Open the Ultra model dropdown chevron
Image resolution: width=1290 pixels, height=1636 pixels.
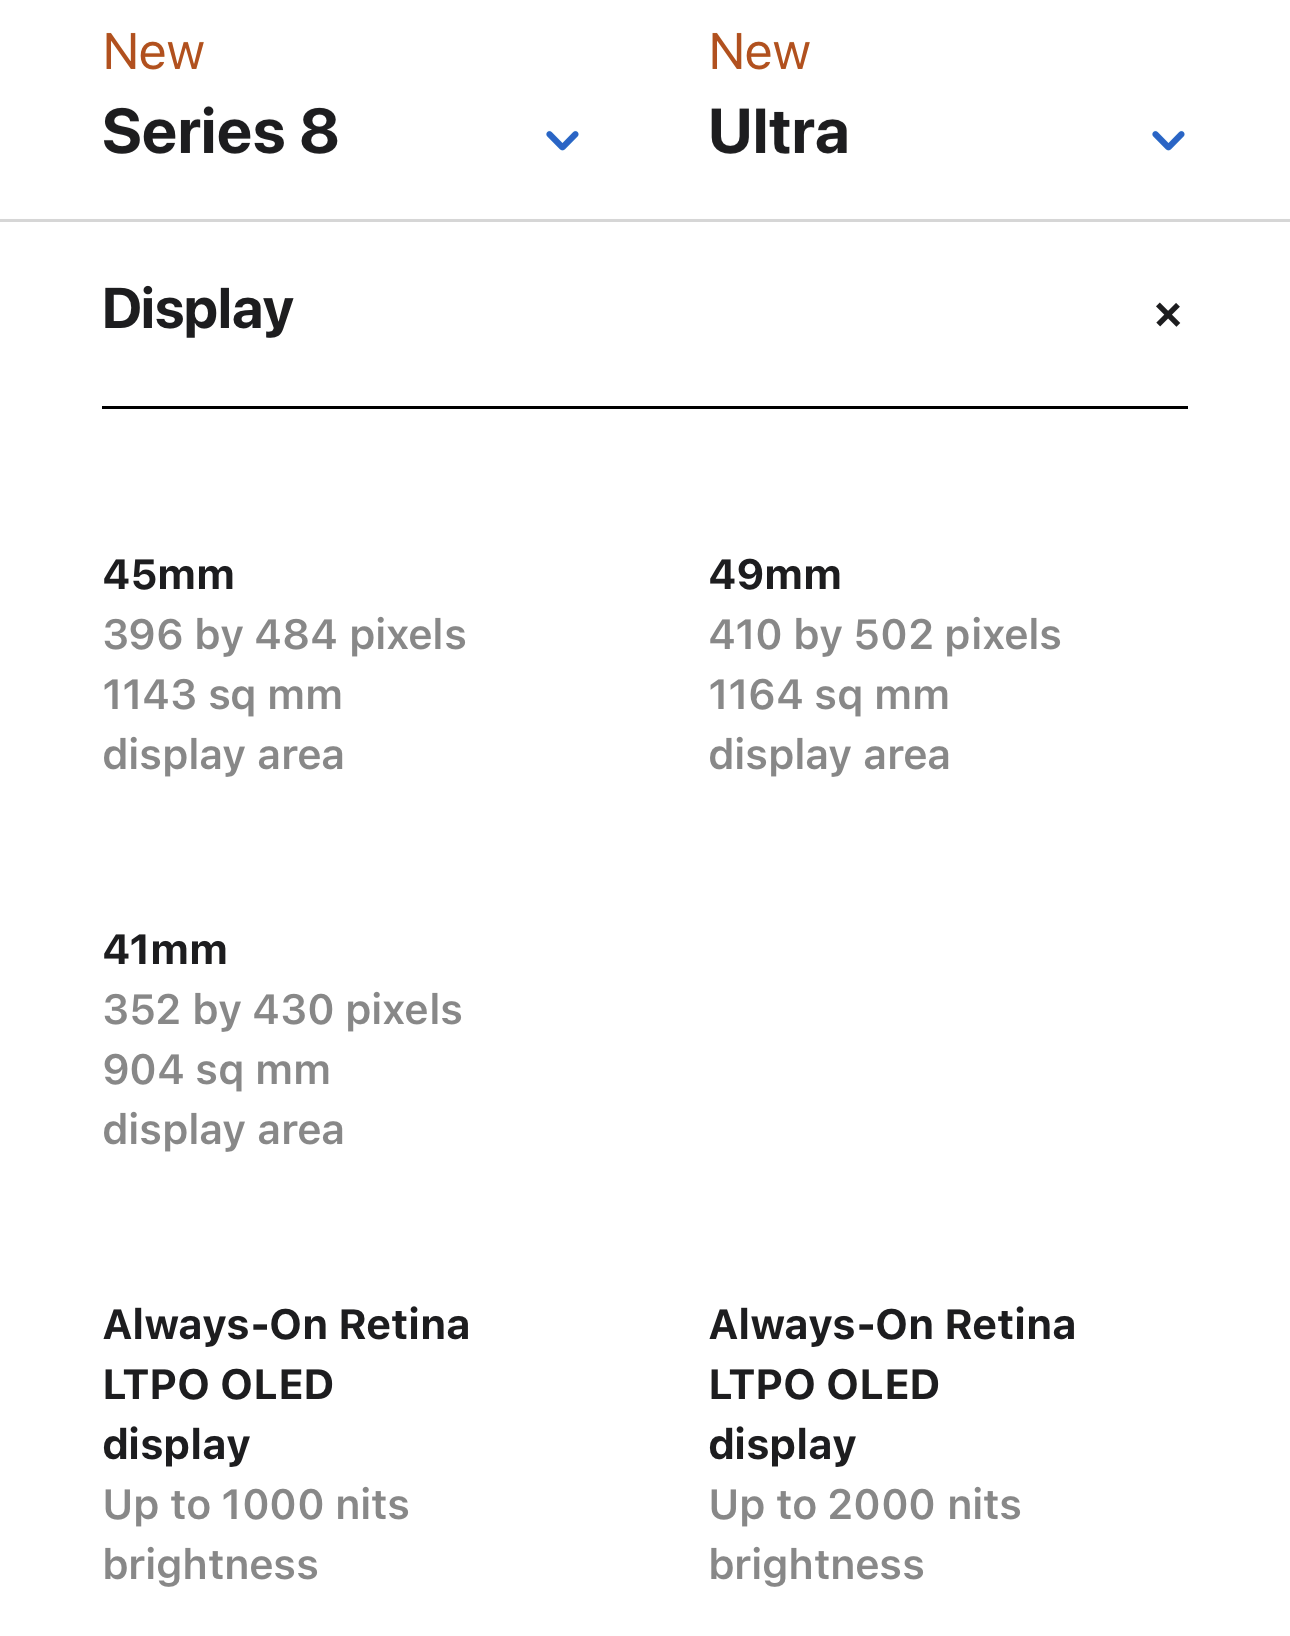click(1168, 140)
